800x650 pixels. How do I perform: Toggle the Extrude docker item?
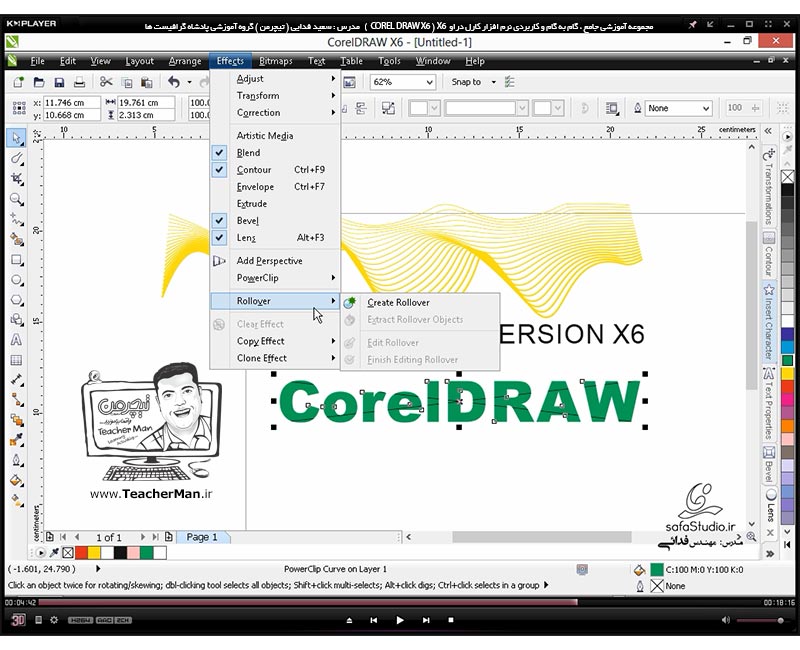276,204
